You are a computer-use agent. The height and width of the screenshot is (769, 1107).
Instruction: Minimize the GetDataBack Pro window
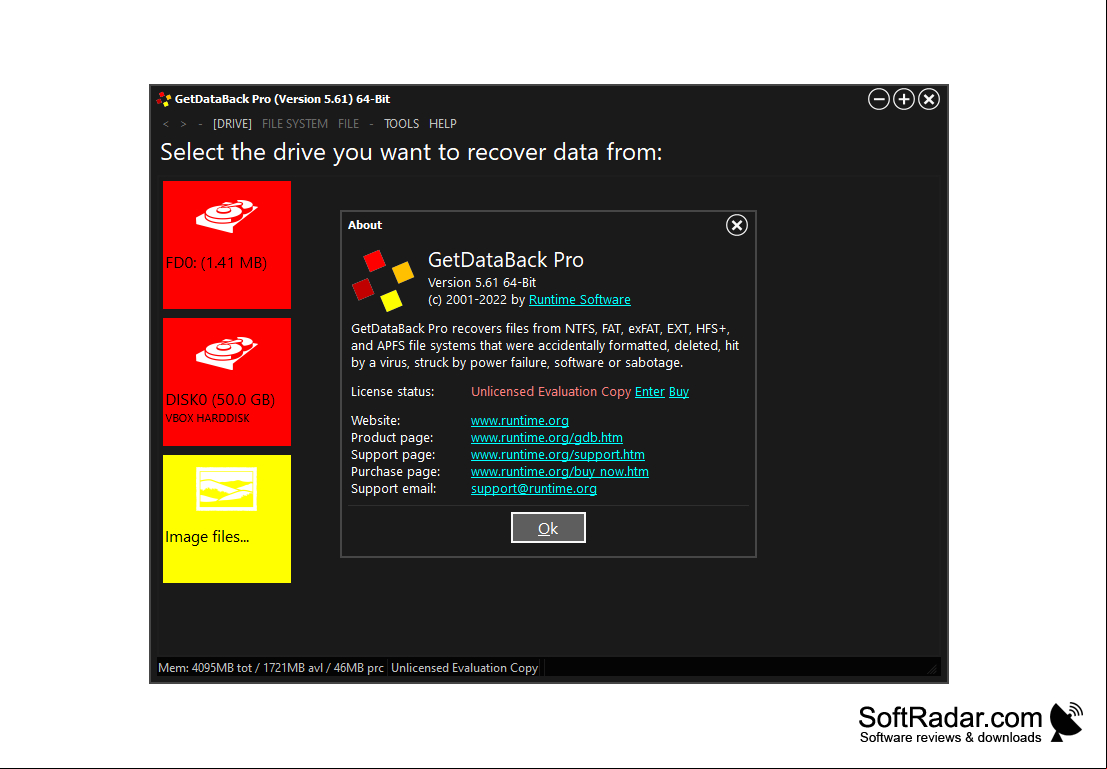click(878, 100)
